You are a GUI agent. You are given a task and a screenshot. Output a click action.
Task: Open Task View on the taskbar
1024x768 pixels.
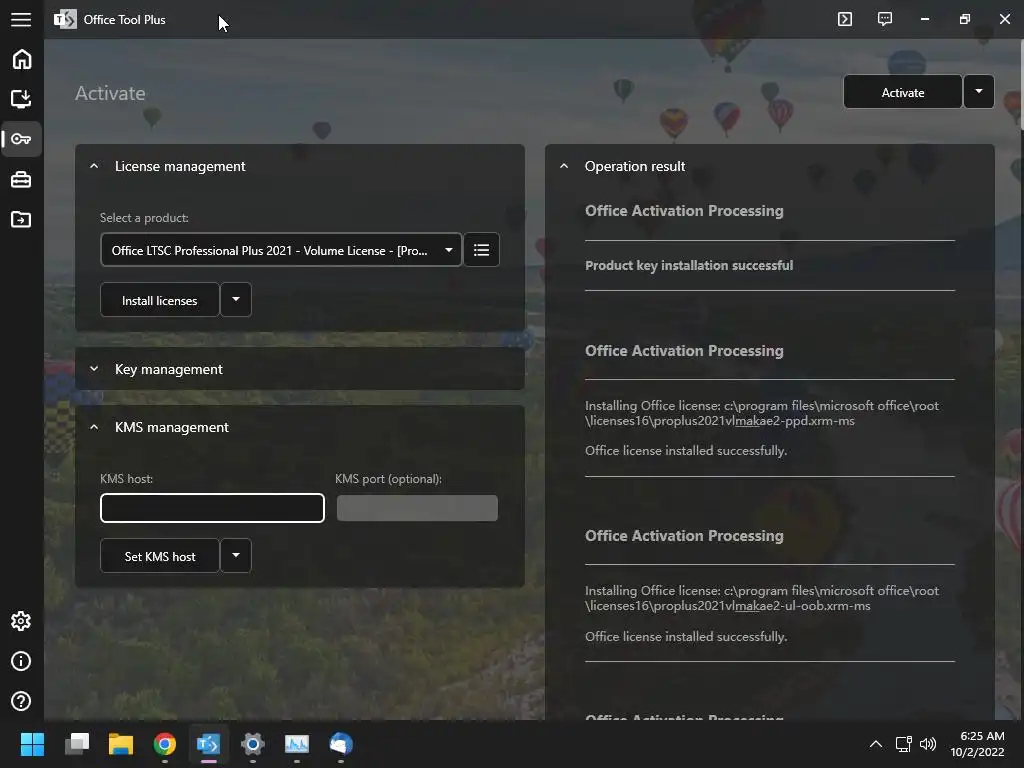click(76, 744)
